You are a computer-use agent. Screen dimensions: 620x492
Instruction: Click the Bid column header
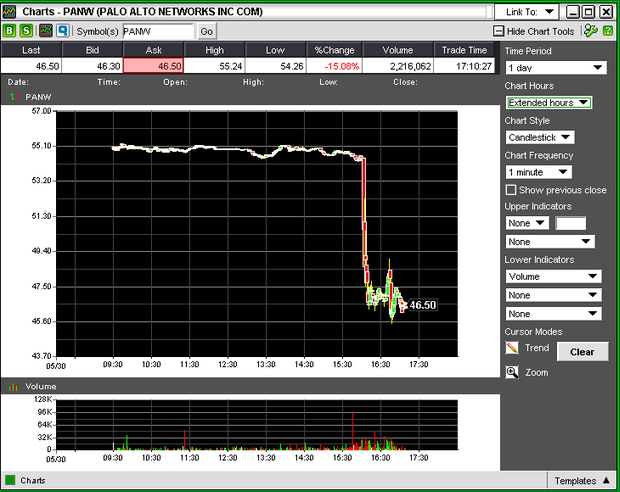pos(92,50)
